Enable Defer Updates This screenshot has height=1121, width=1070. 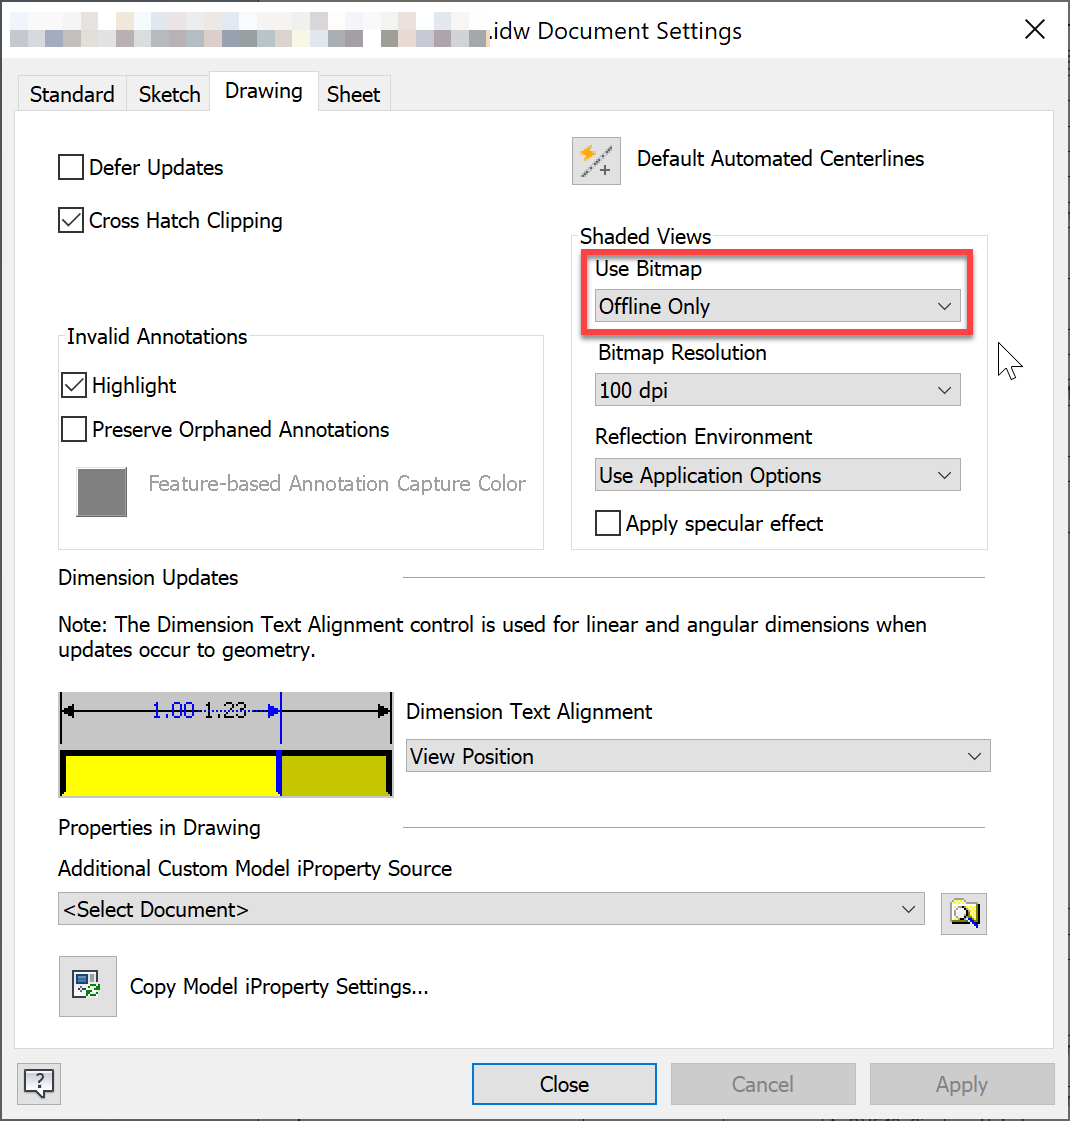point(70,167)
